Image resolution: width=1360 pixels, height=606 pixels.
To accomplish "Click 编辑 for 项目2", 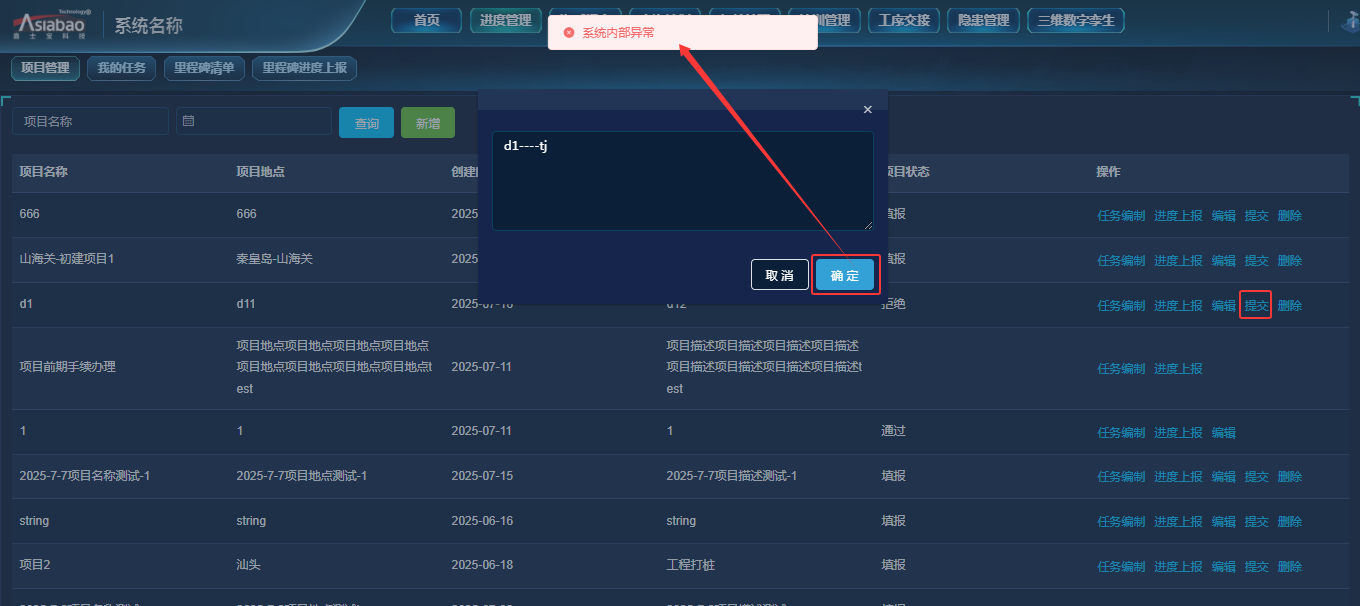I will click(1224, 567).
